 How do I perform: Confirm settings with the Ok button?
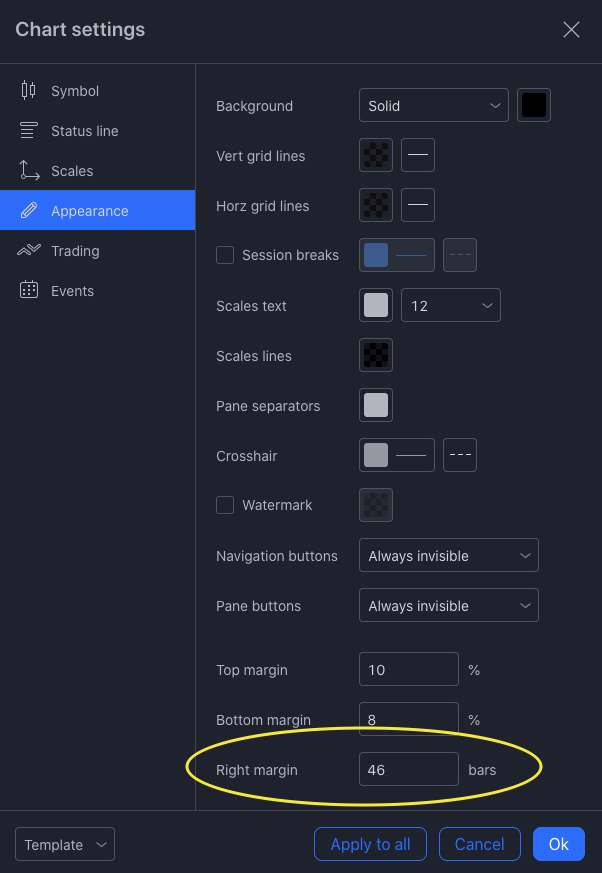tap(558, 844)
